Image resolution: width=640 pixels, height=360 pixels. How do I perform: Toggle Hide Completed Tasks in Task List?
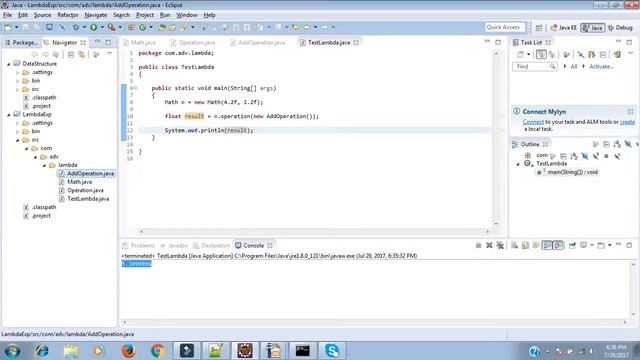click(580, 54)
